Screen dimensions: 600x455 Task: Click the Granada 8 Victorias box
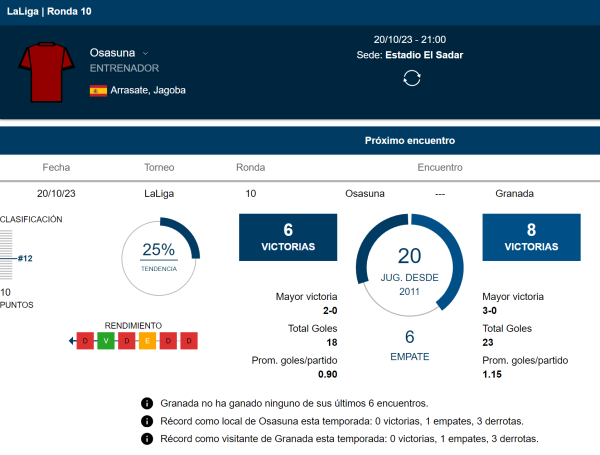pos(531,236)
